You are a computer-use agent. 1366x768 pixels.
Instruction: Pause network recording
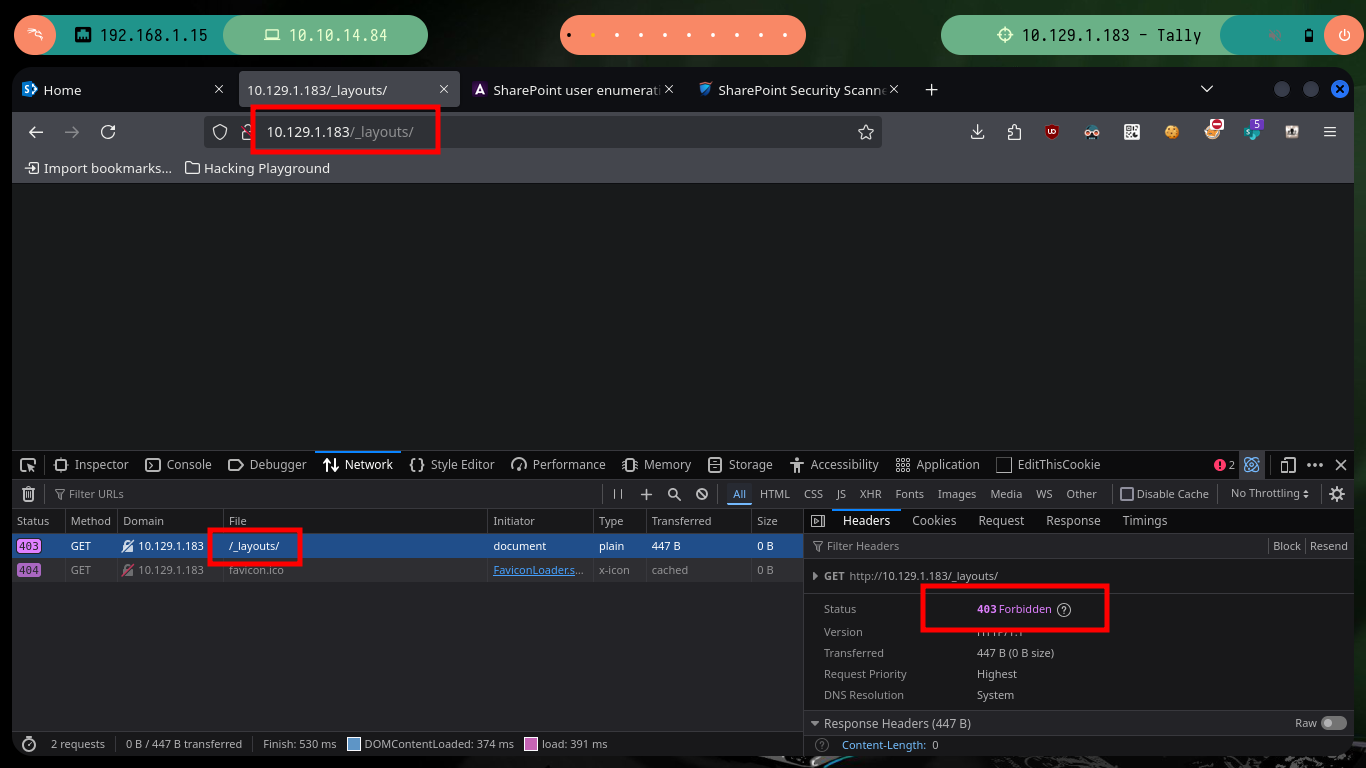(618, 494)
